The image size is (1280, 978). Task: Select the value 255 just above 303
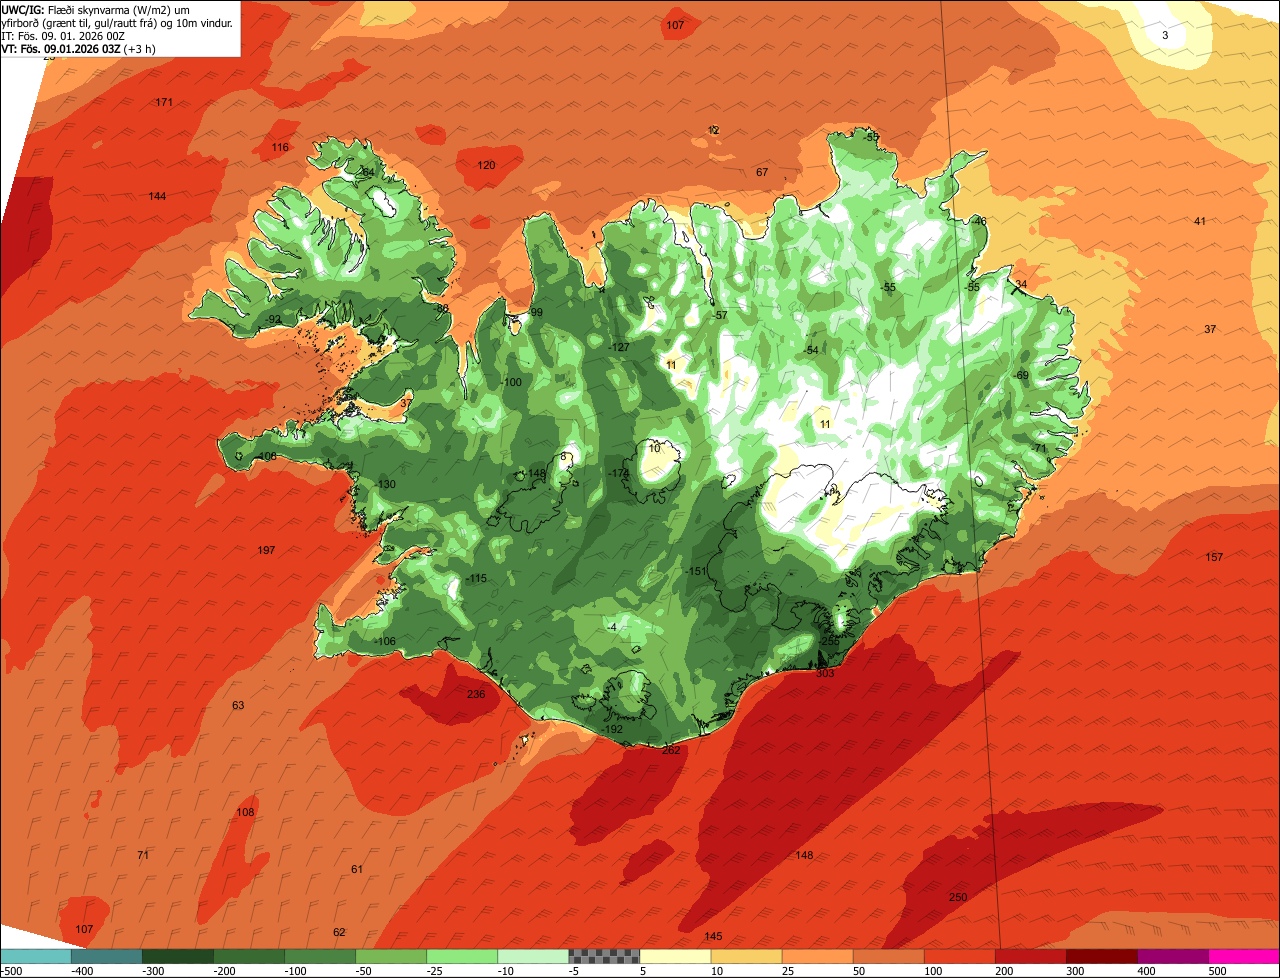click(x=830, y=641)
